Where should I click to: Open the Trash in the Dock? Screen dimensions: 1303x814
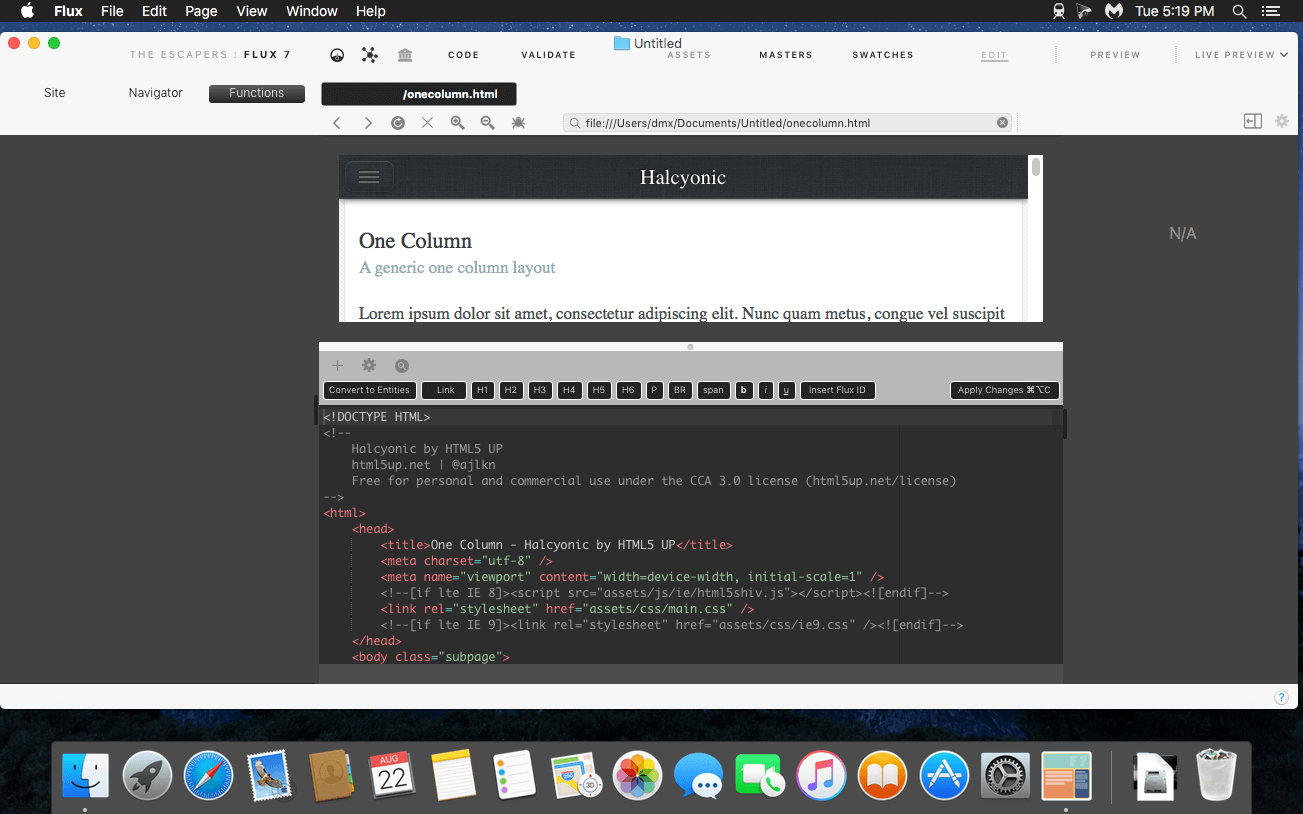click(1214, 776)
